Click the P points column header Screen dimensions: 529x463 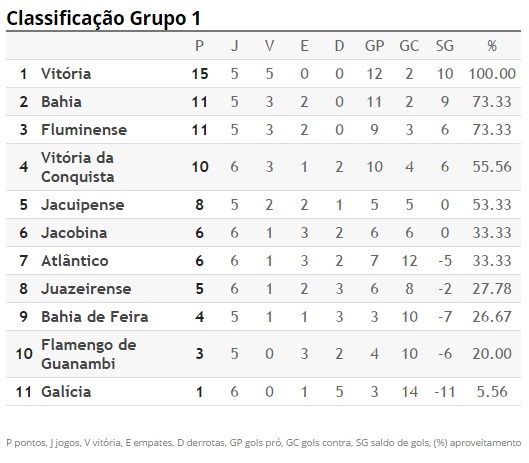199,46
